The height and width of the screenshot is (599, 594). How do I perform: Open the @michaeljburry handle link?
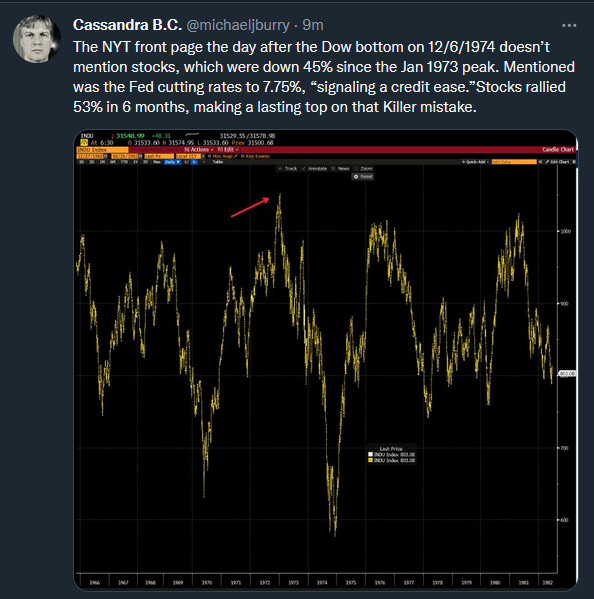click(238, 25)
